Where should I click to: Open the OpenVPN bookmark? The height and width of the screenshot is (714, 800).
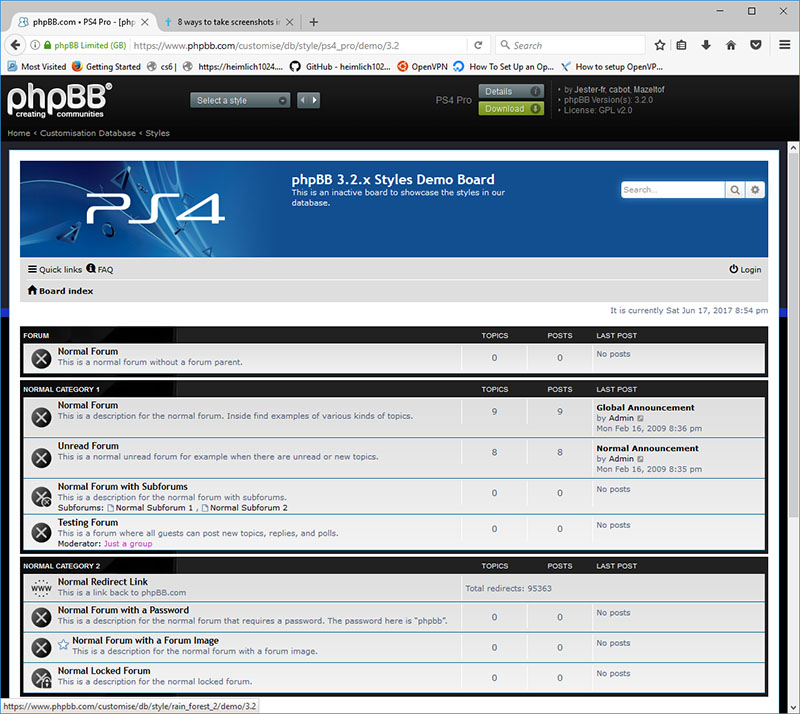(422, 66)
